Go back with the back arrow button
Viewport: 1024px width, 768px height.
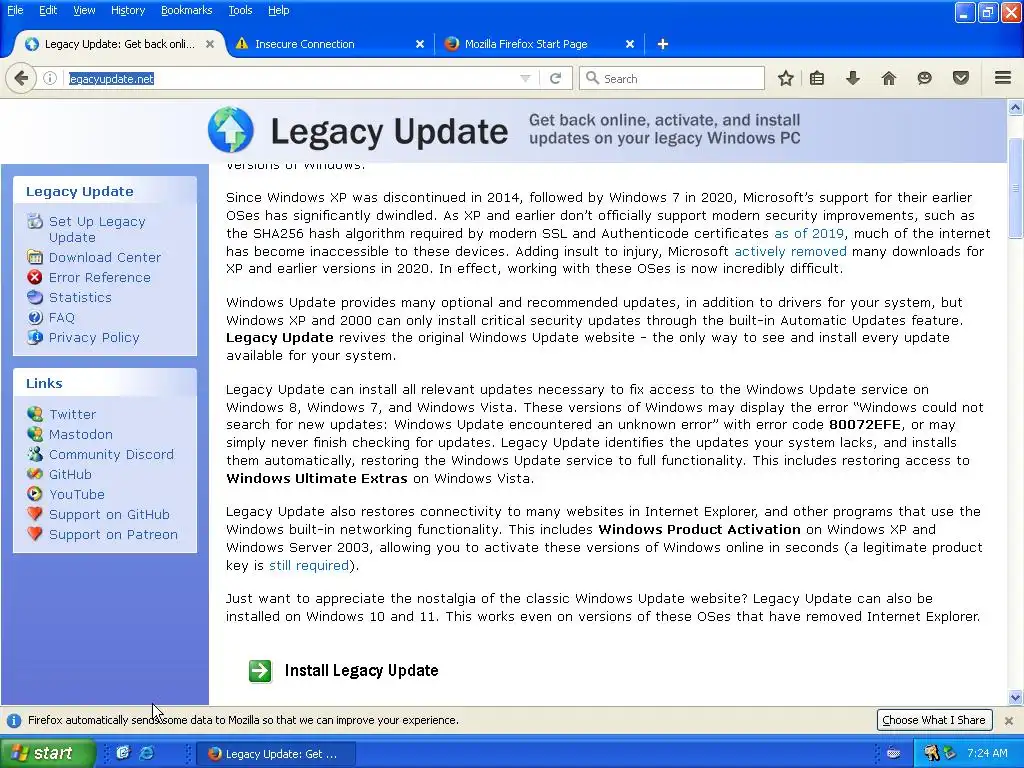[x=21, y=78]
